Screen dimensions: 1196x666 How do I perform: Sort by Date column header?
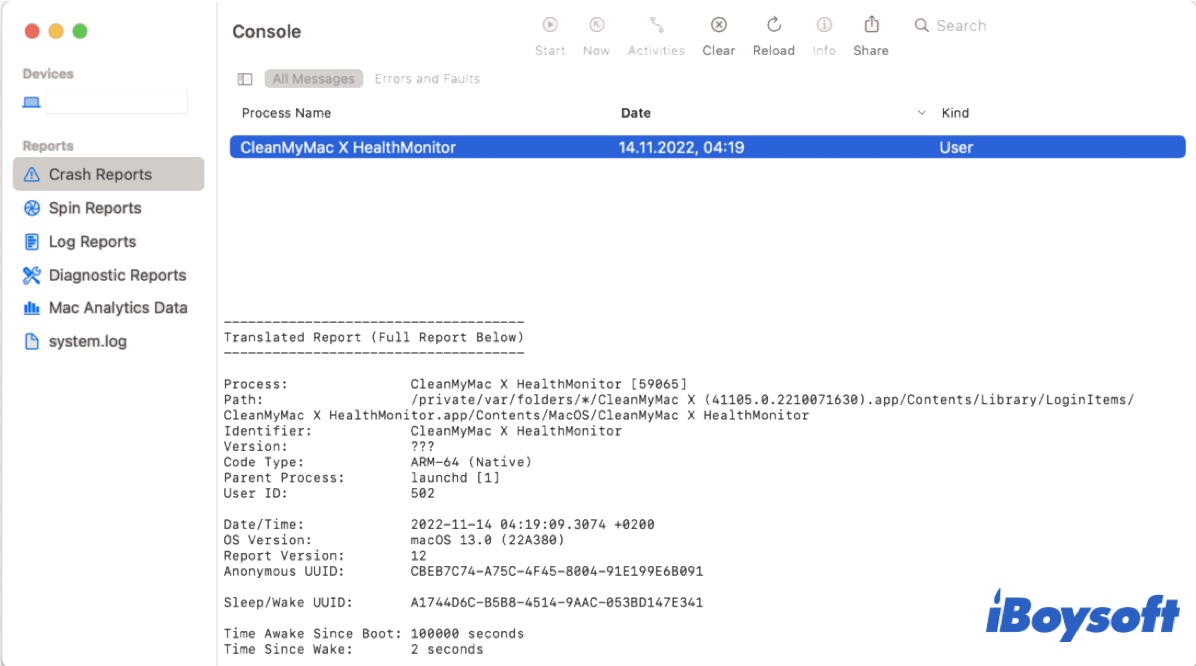pos(635,113)
